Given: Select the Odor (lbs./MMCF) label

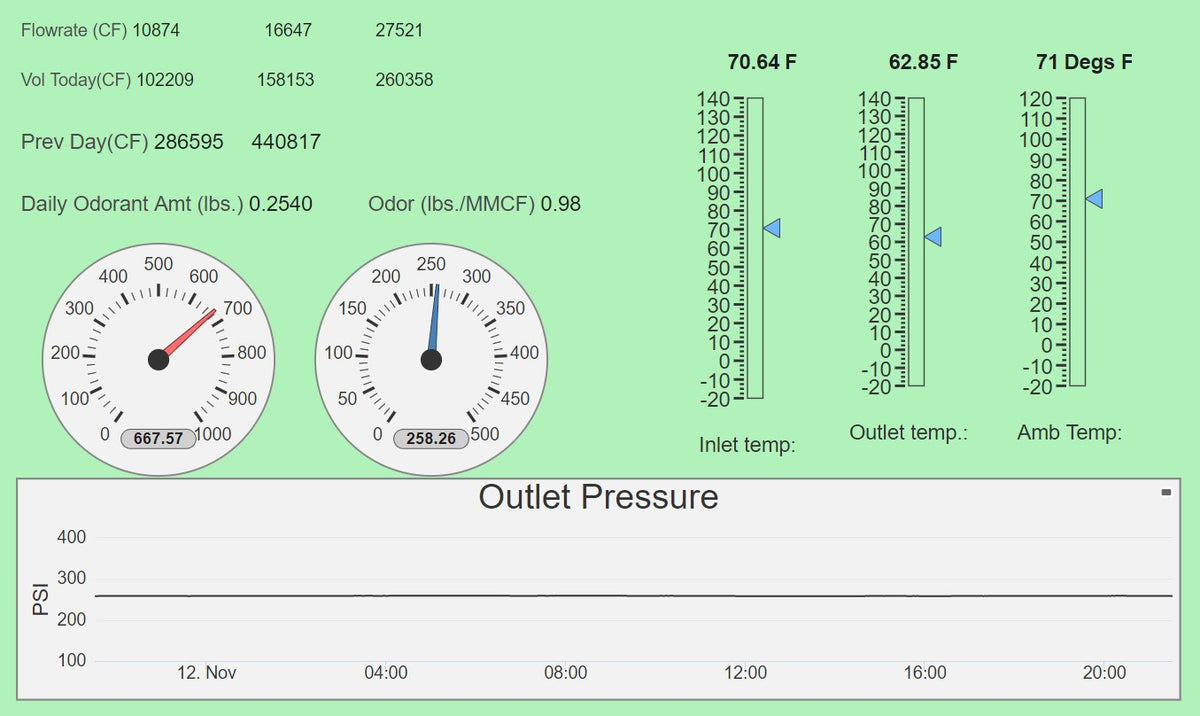Looking at the screenshot, I should (x=452, y=204).
